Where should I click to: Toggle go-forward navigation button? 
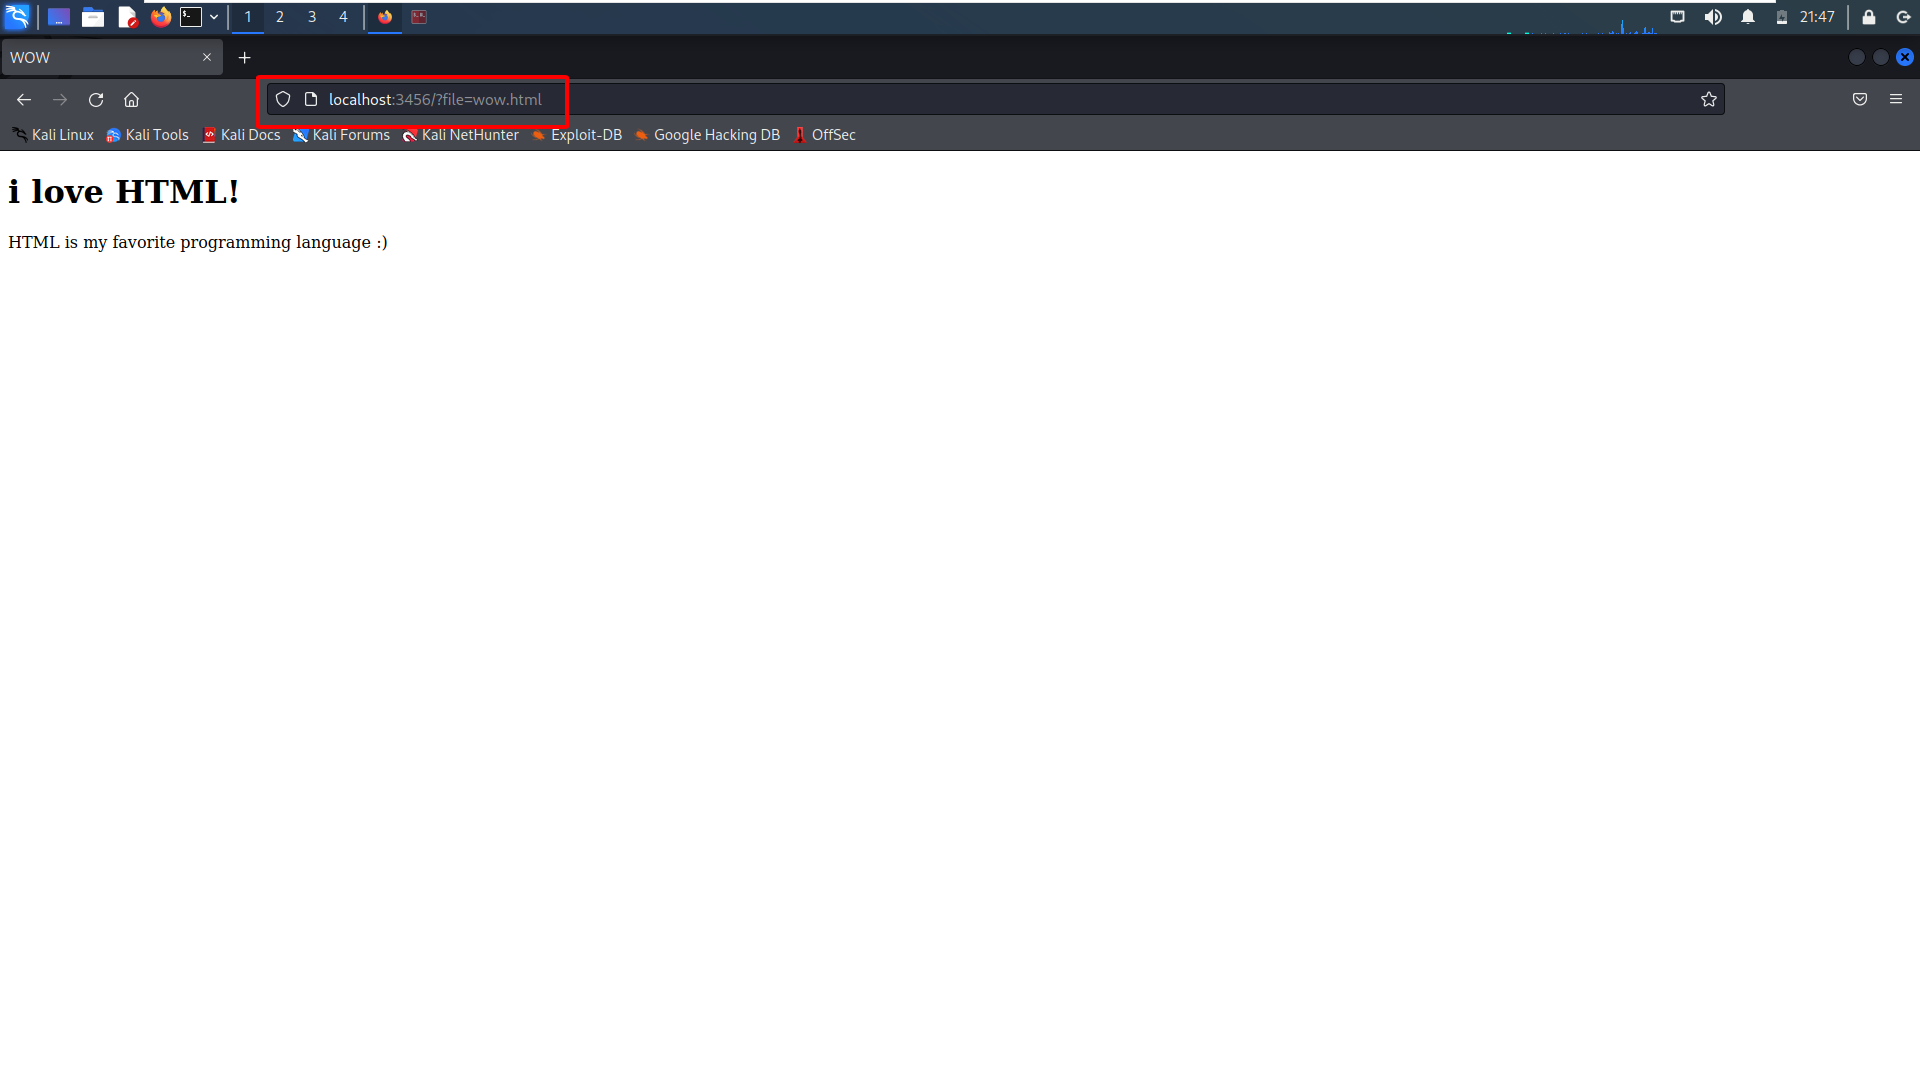click(x=60, y=99)
